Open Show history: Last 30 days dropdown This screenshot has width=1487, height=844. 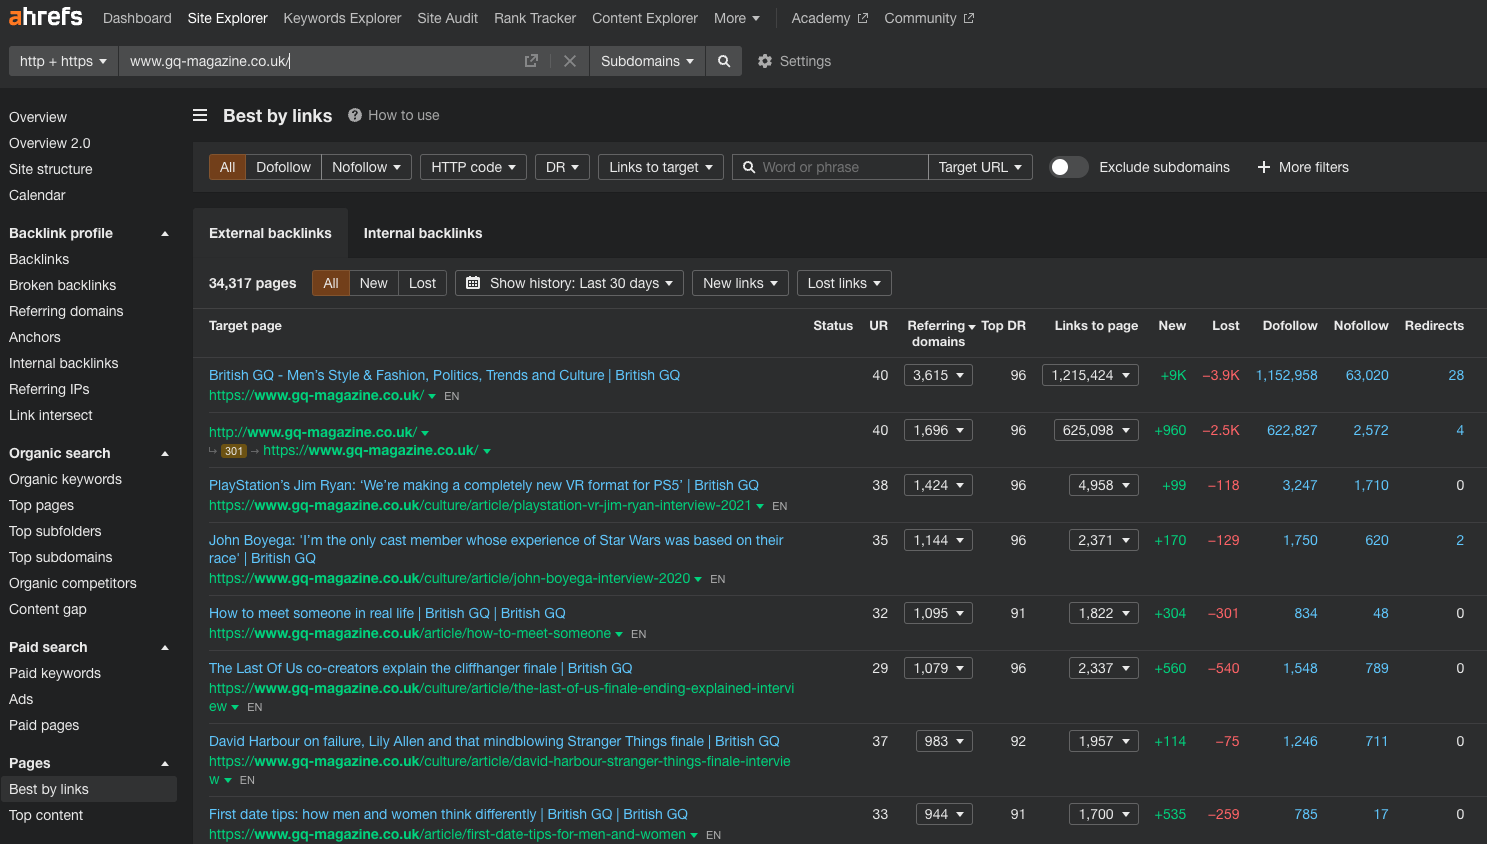(x=569, y=283)
